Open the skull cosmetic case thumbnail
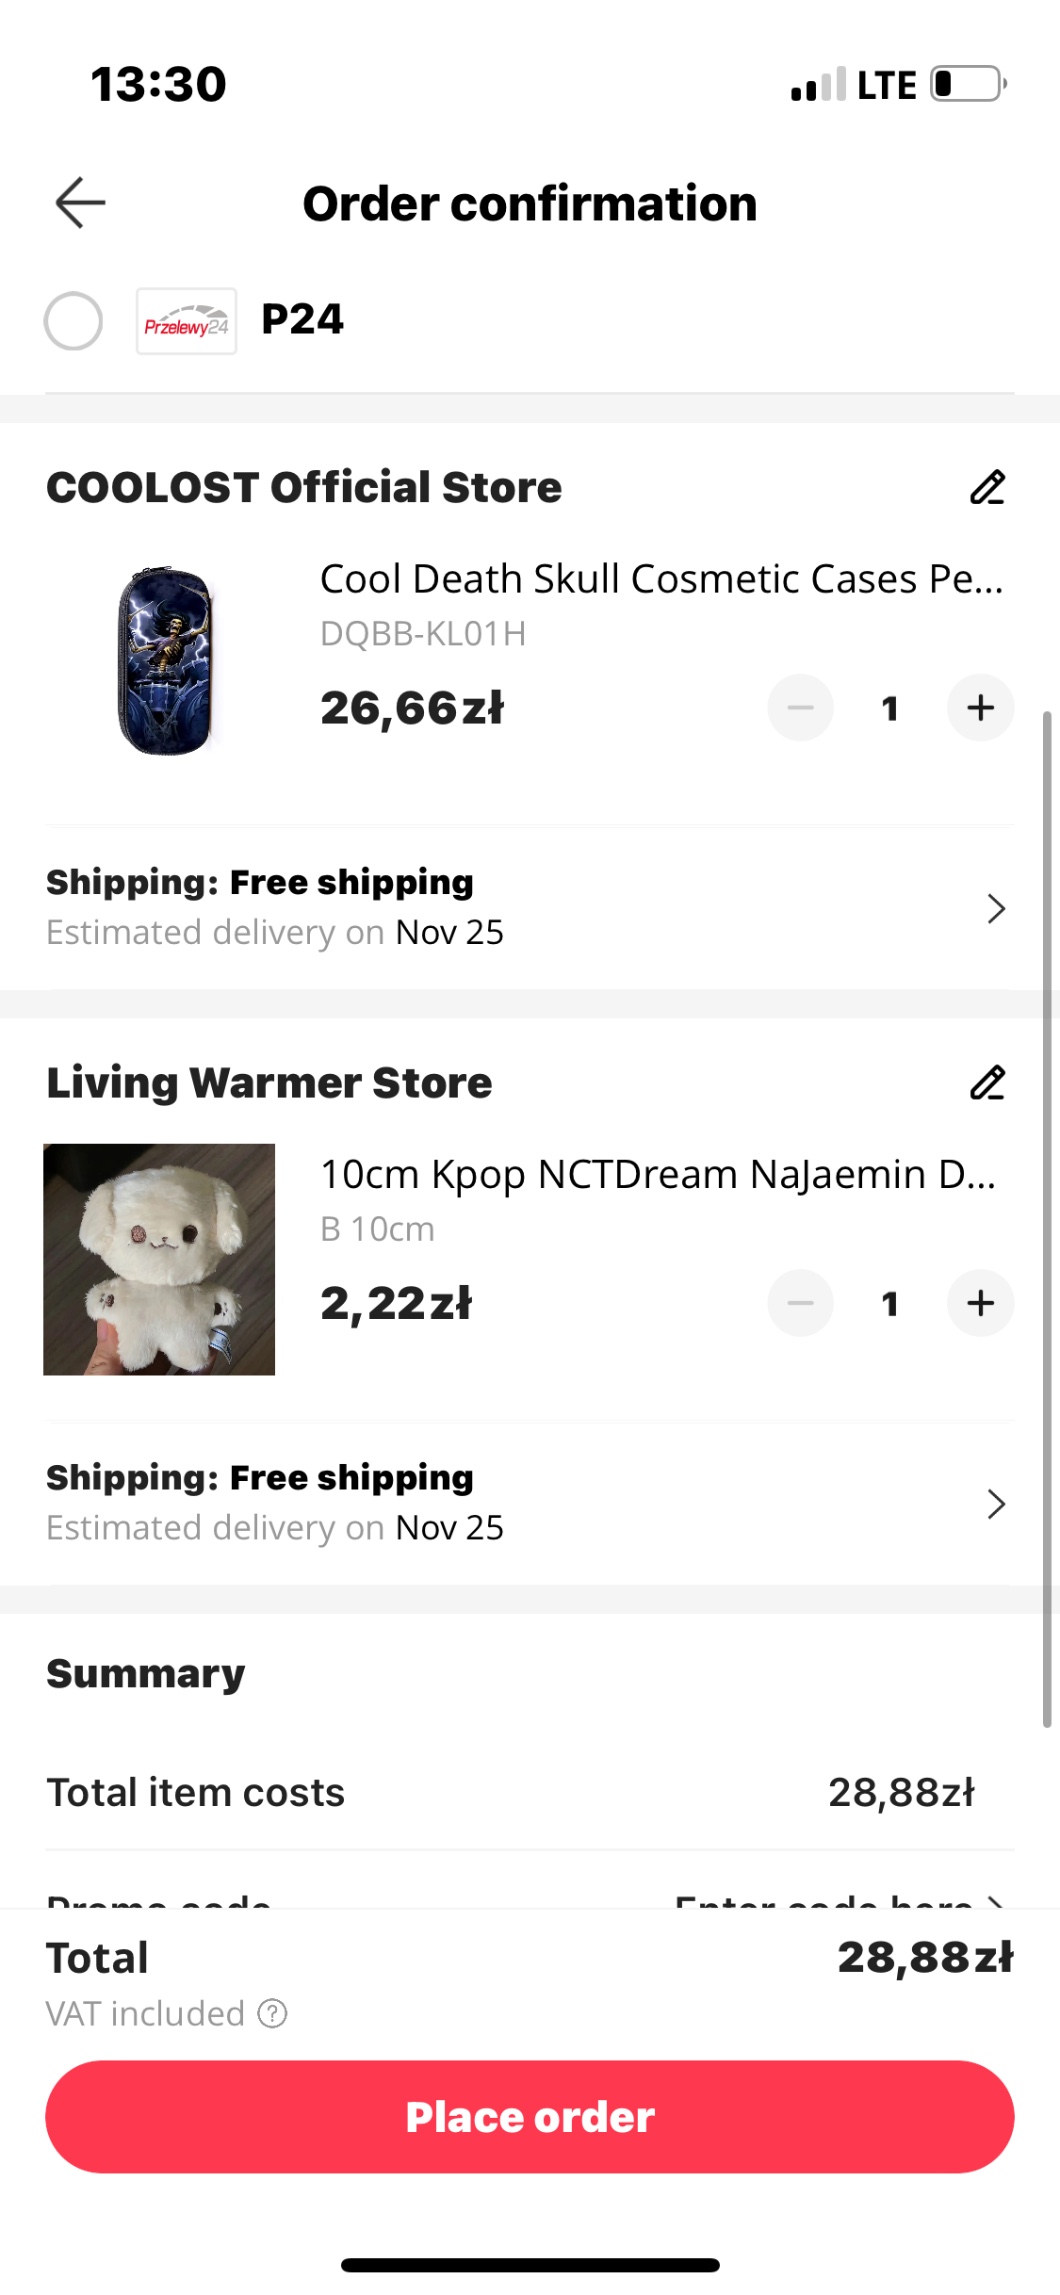 [x=165, y=661]
